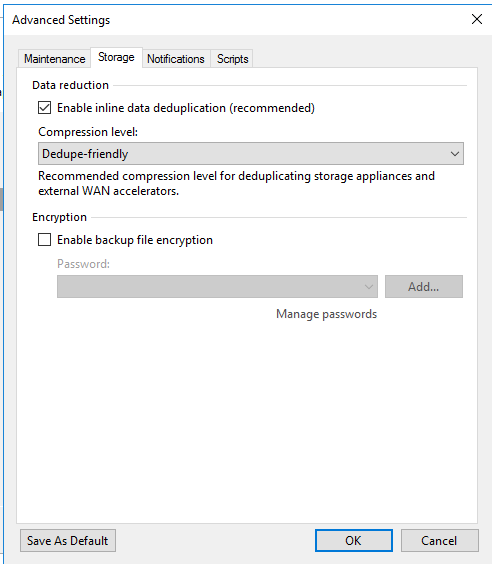Go to the Scripts tab
Screen dimensions: 492x564
232,59
